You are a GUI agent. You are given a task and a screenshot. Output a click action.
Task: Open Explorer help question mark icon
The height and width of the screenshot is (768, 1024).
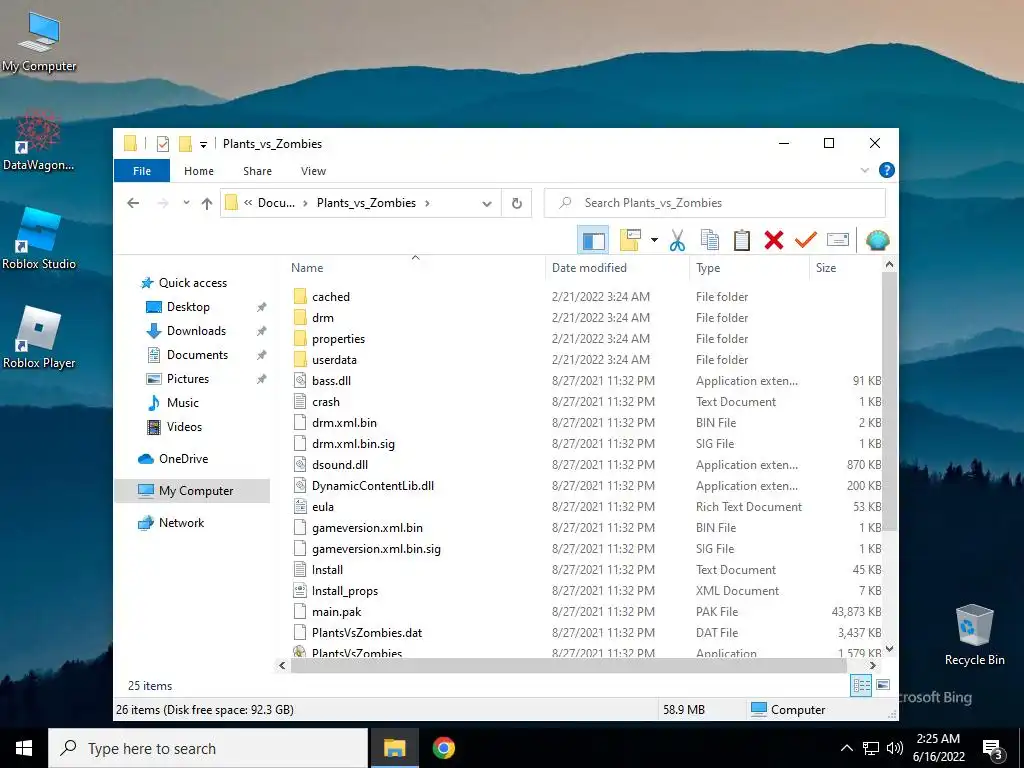pos(886,170)
